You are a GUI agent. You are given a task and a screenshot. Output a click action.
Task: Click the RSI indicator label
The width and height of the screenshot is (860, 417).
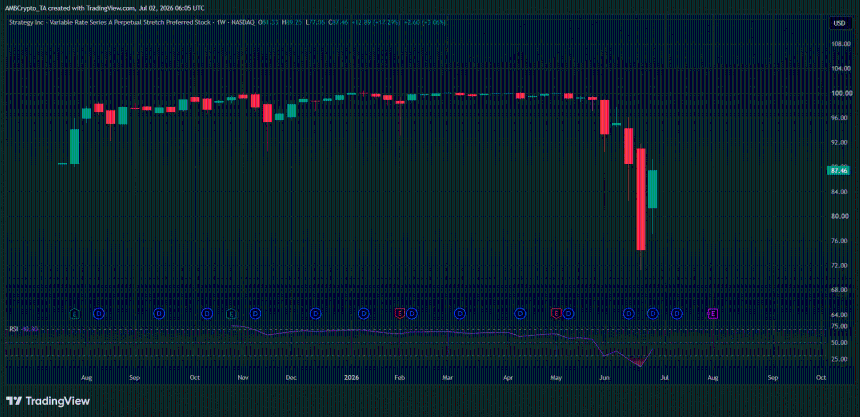pyautogui.click(x=13, y=329)
